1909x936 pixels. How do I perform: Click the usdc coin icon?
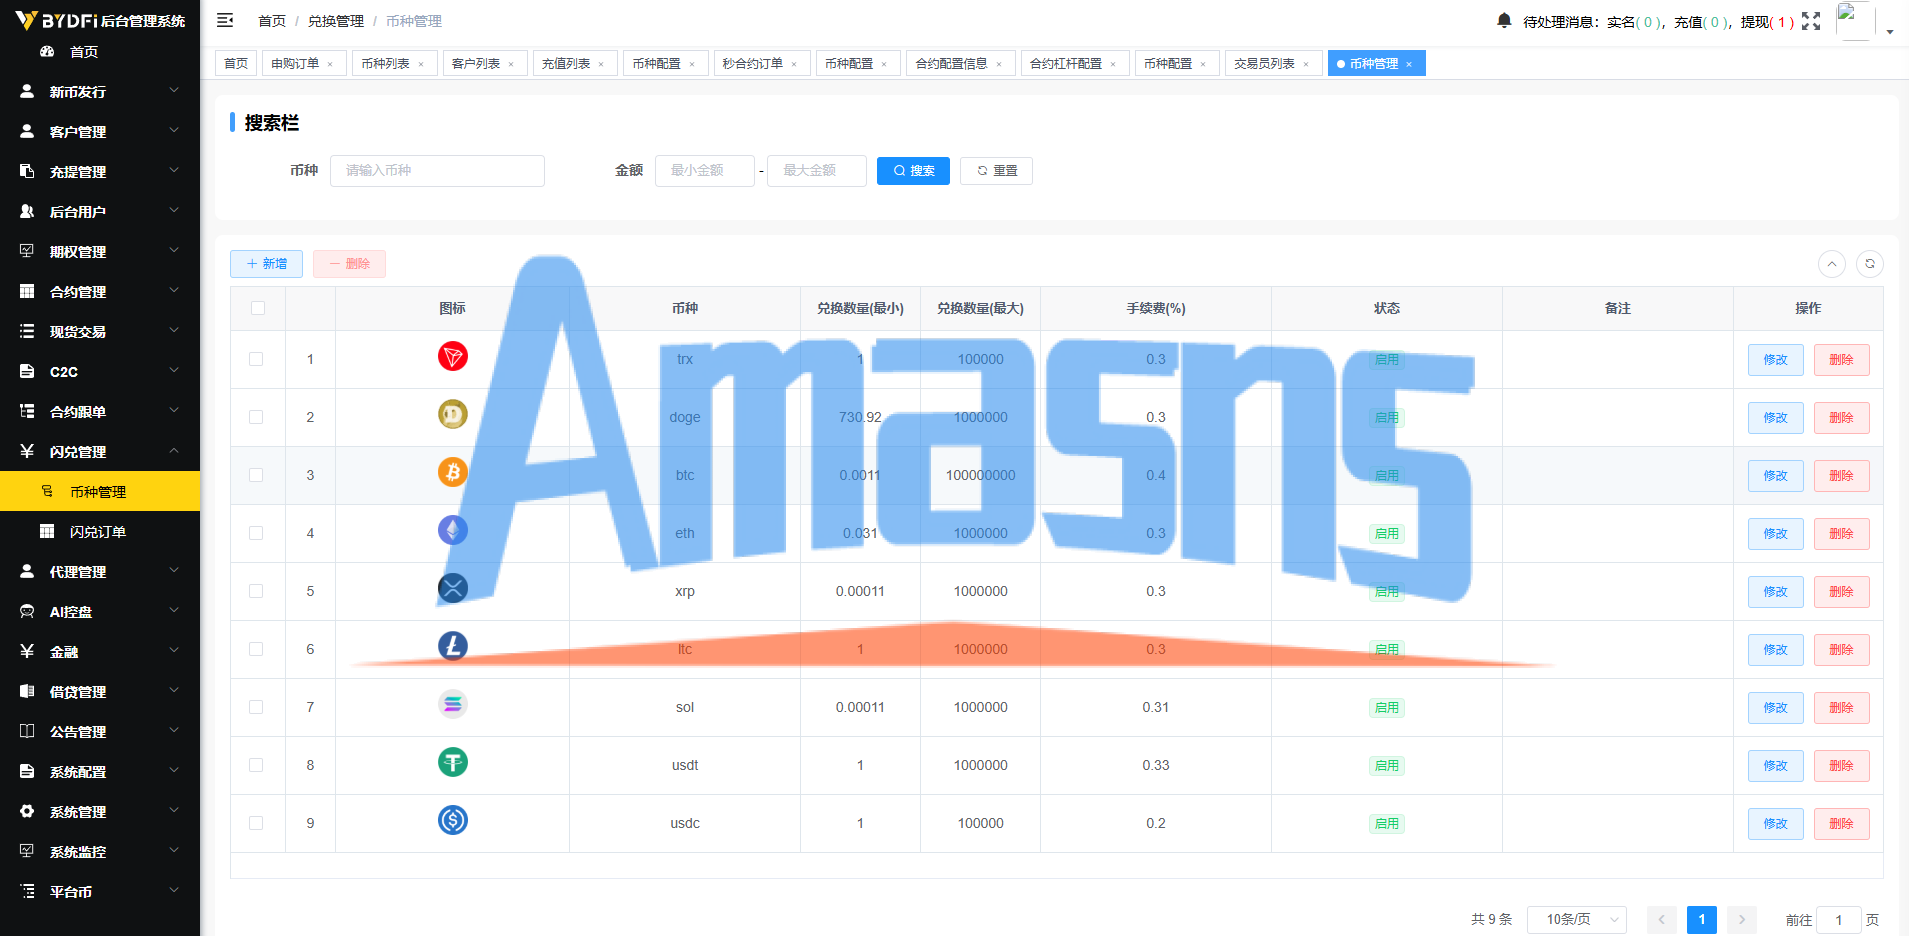click(453, 820)
